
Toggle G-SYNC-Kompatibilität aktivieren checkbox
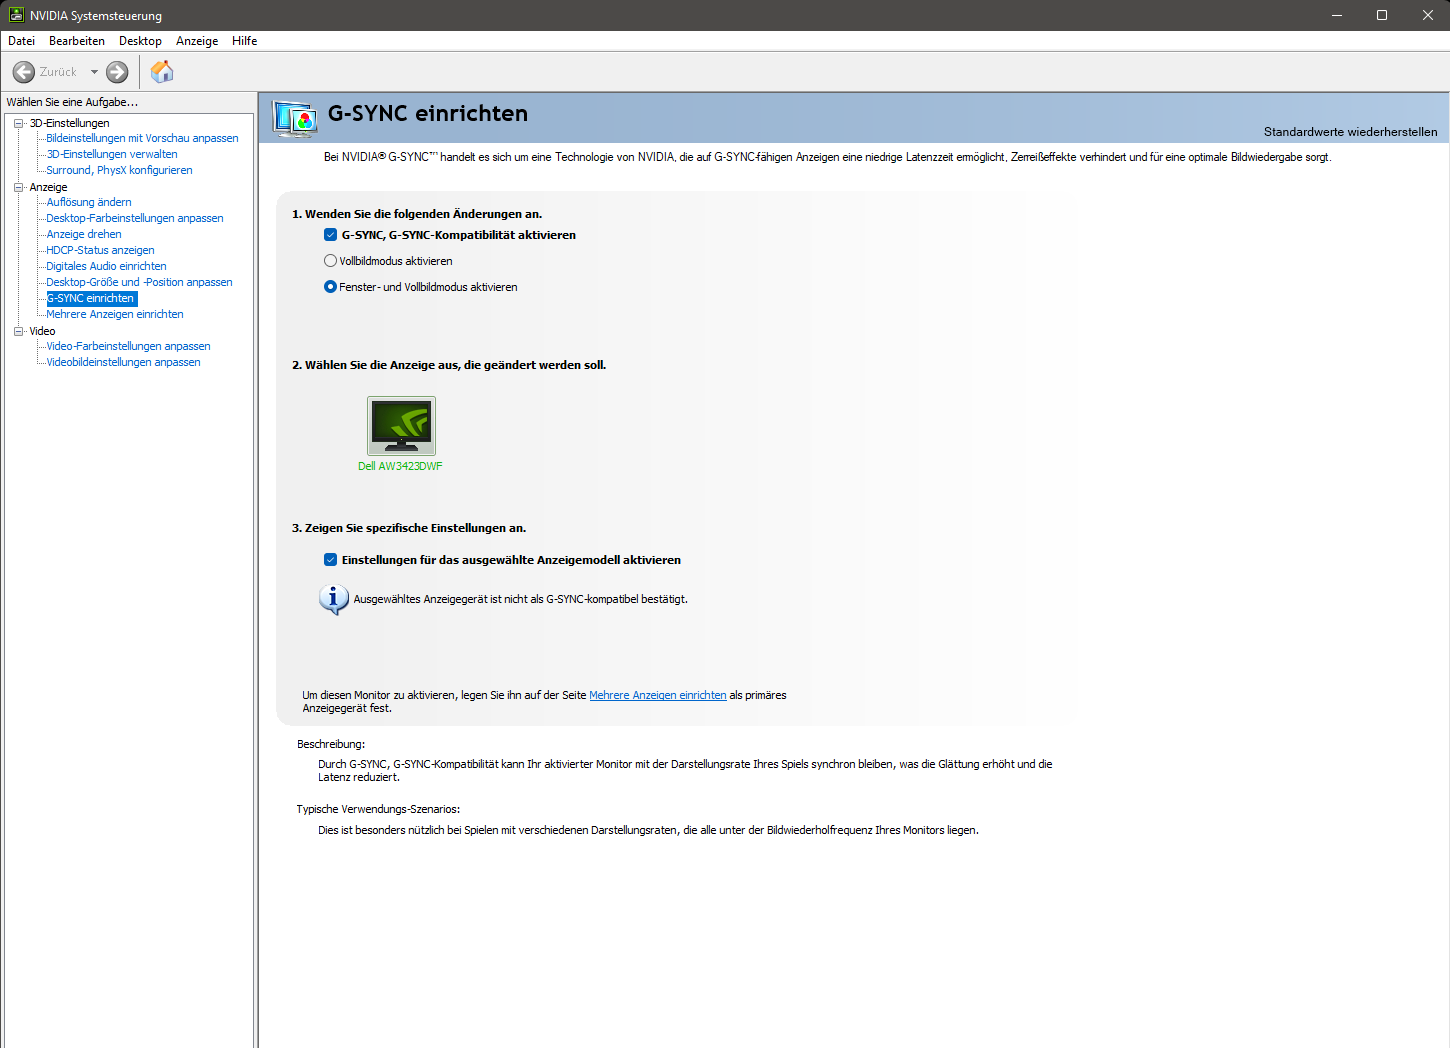click(x=330, y=235)
